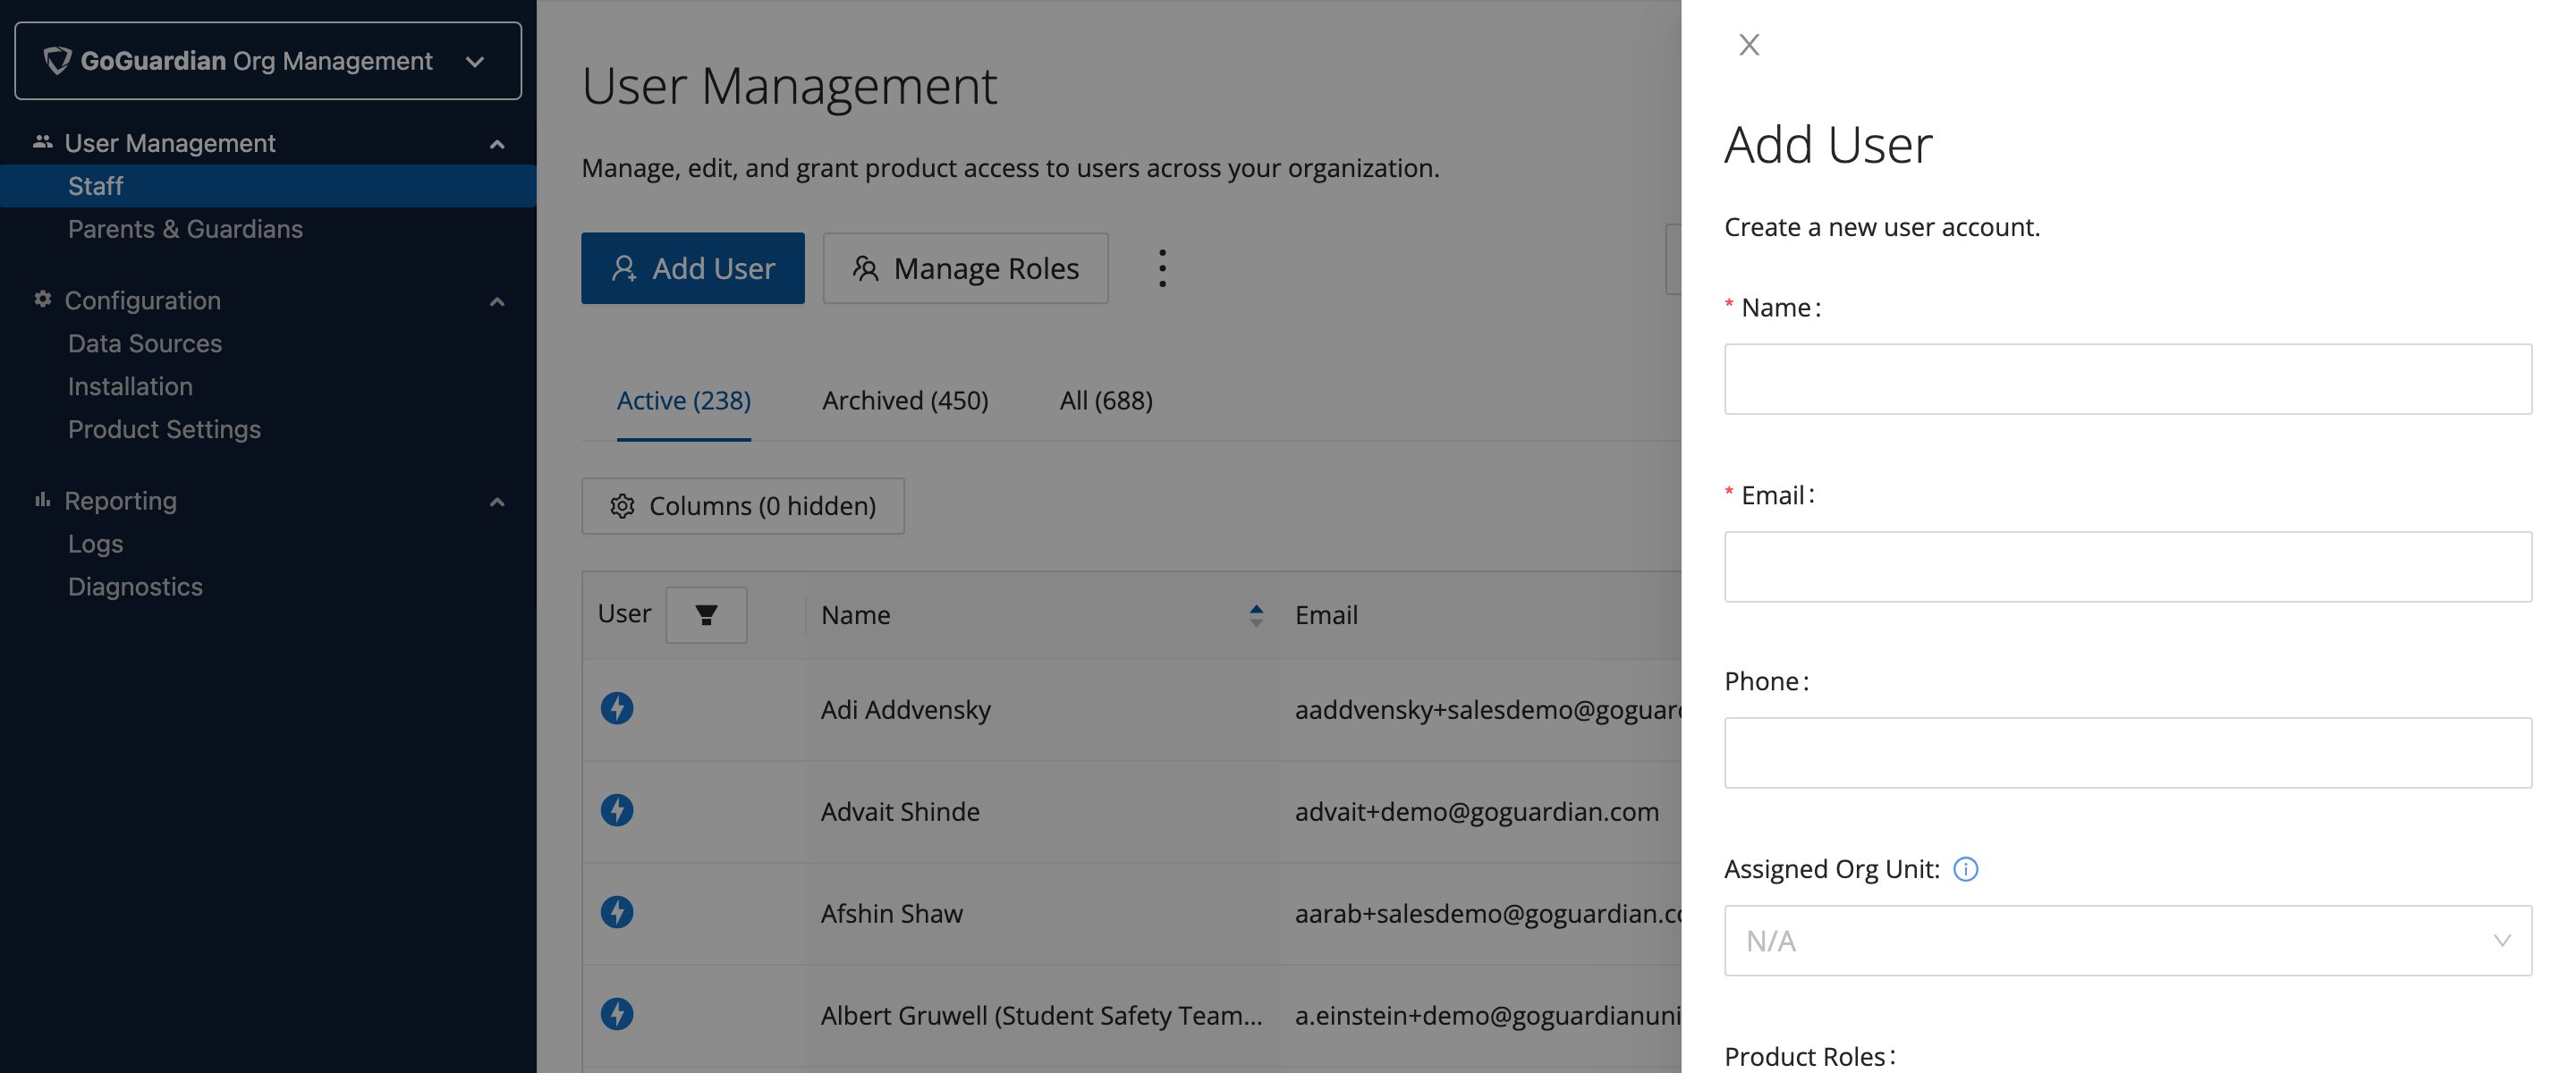Open Data Sources in sidebar
The width and height of the screenshot is (2576, 1073).
pos(145,344)
